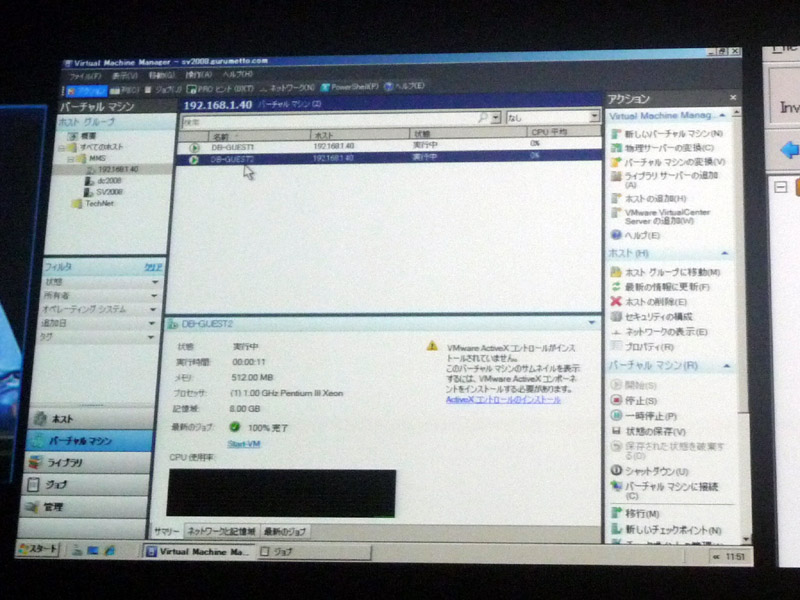
Task: Switch to the Networking and Storage tab
Action: pyautogui.click(x=221, y=532)
